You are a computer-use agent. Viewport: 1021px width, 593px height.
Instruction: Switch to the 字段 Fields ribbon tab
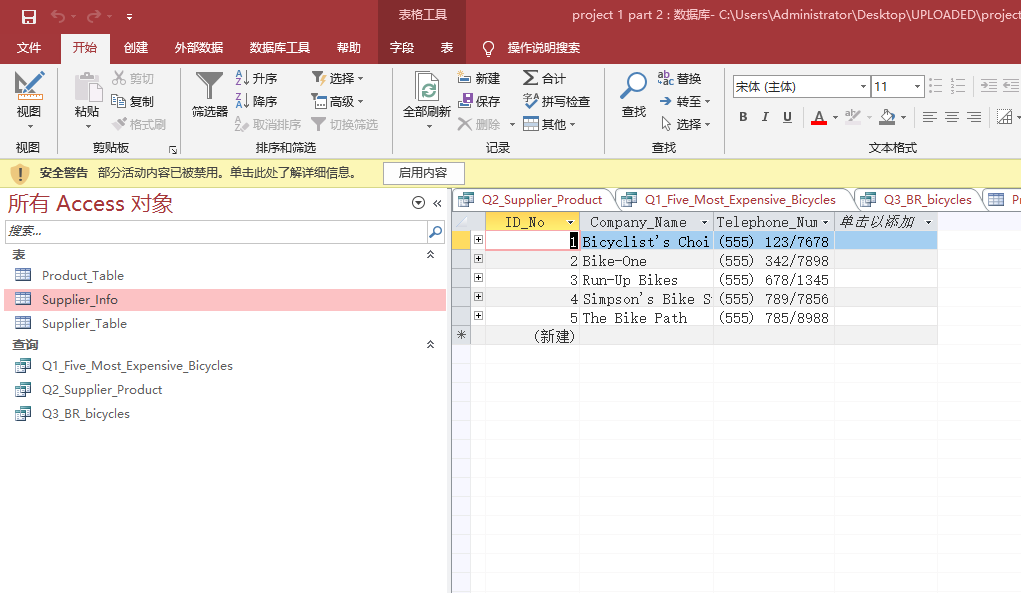402,48
